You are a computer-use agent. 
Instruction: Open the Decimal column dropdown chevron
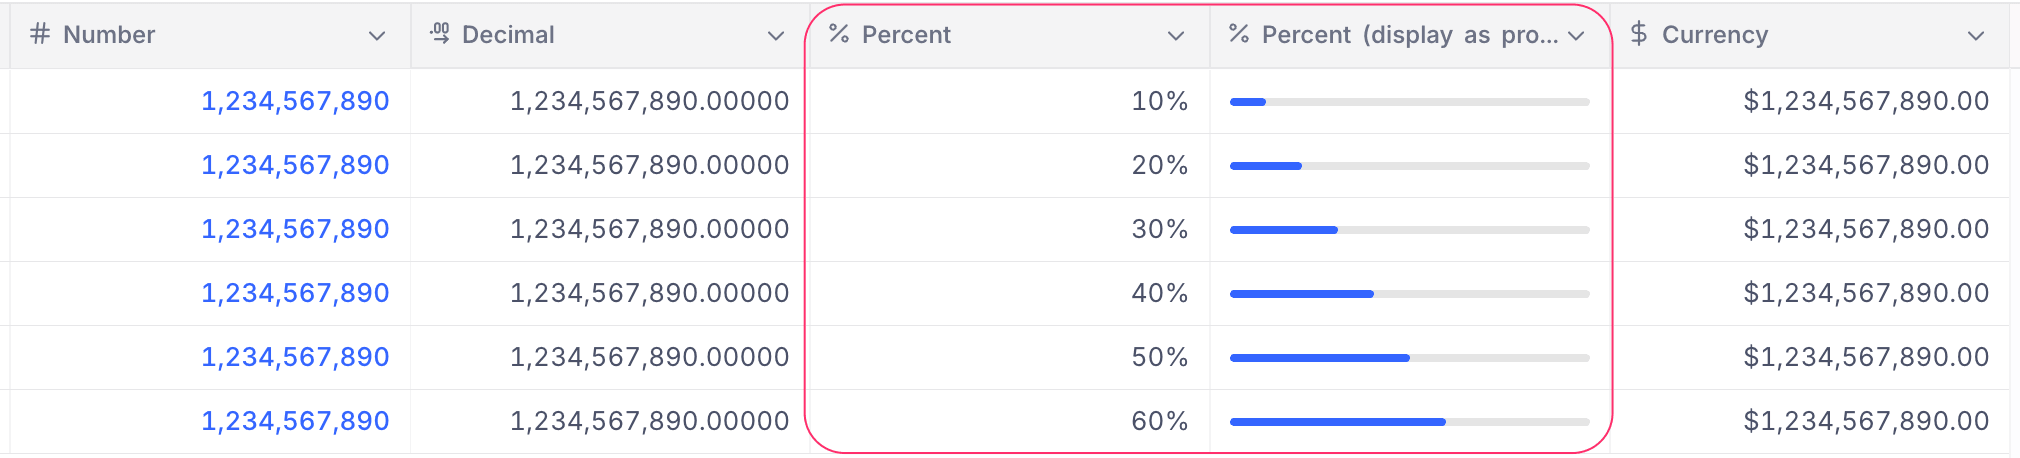click(776, 36)
